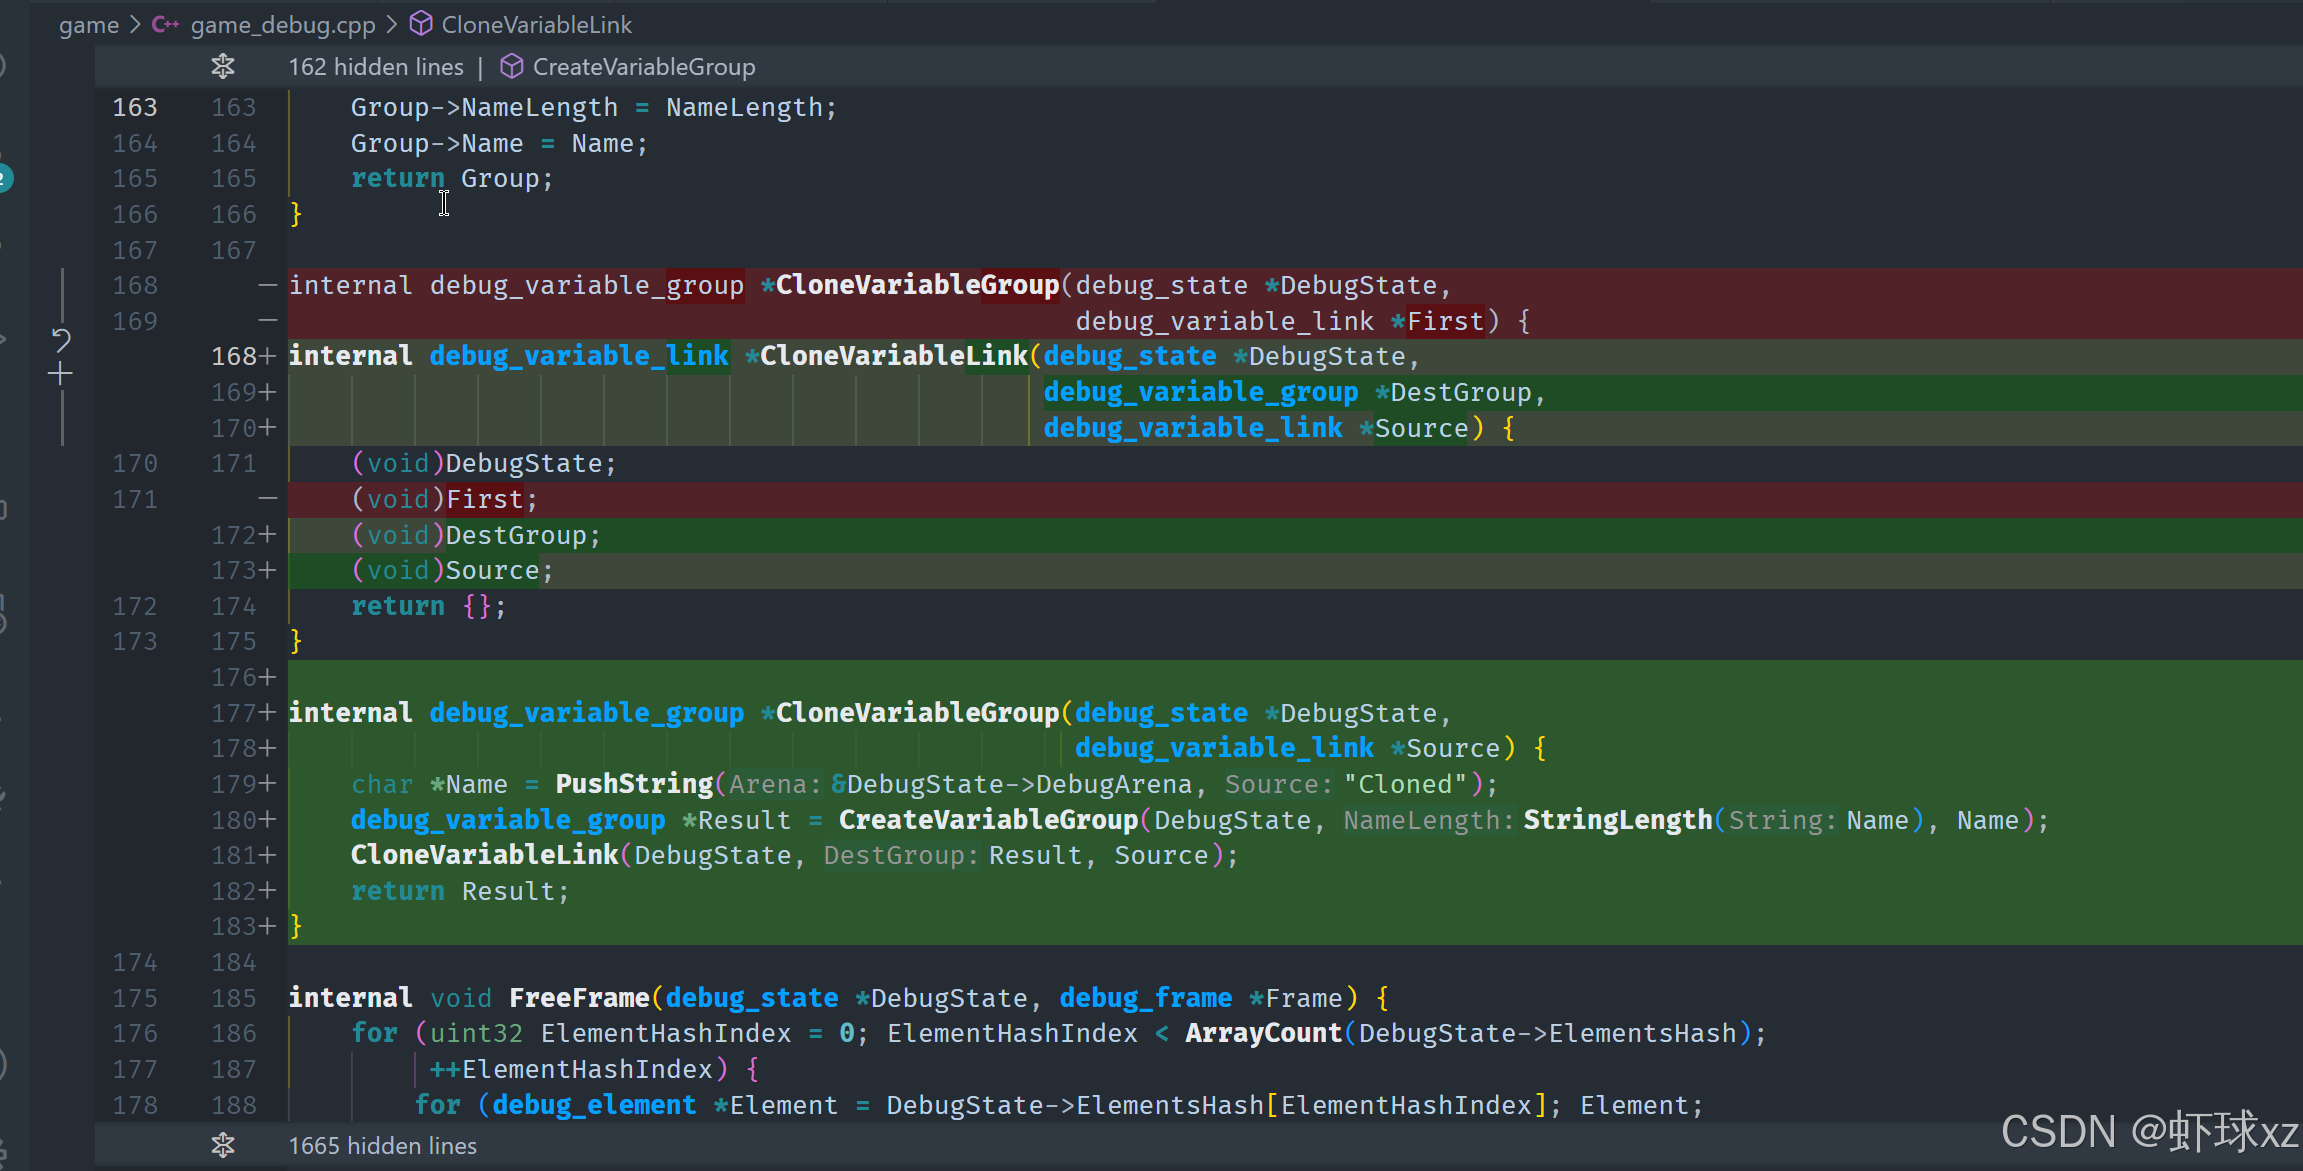Click the removed (void)First; line
The image size is (2303, 1171).
tap(444, 499)
